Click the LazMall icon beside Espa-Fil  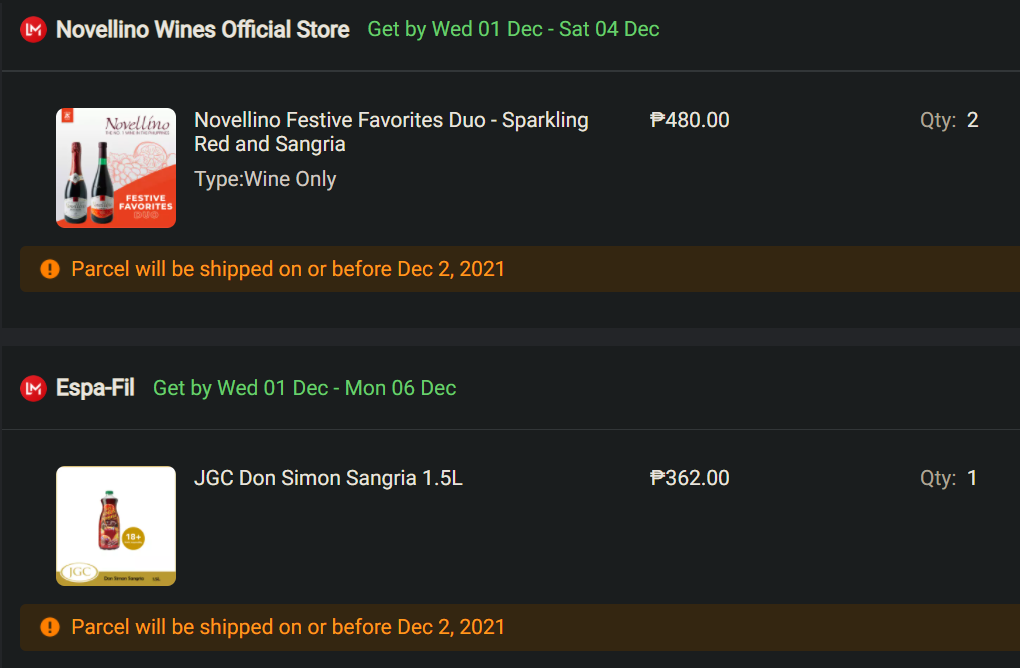click(x=33, y=388)
